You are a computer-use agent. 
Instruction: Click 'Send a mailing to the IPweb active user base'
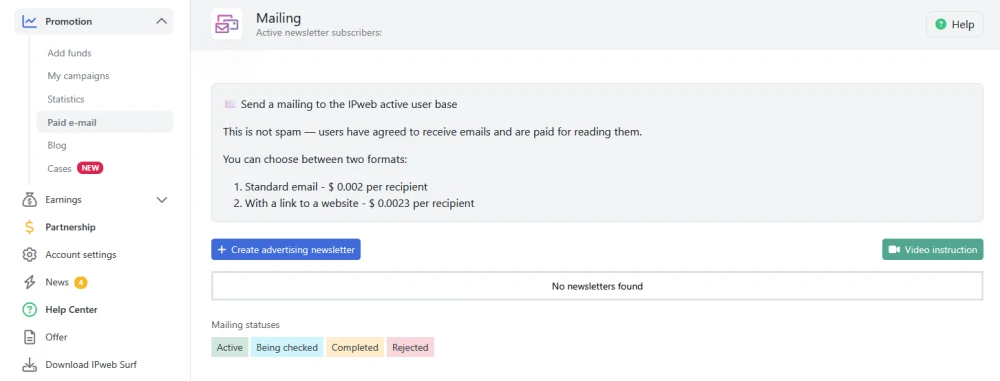click(349, 104)
